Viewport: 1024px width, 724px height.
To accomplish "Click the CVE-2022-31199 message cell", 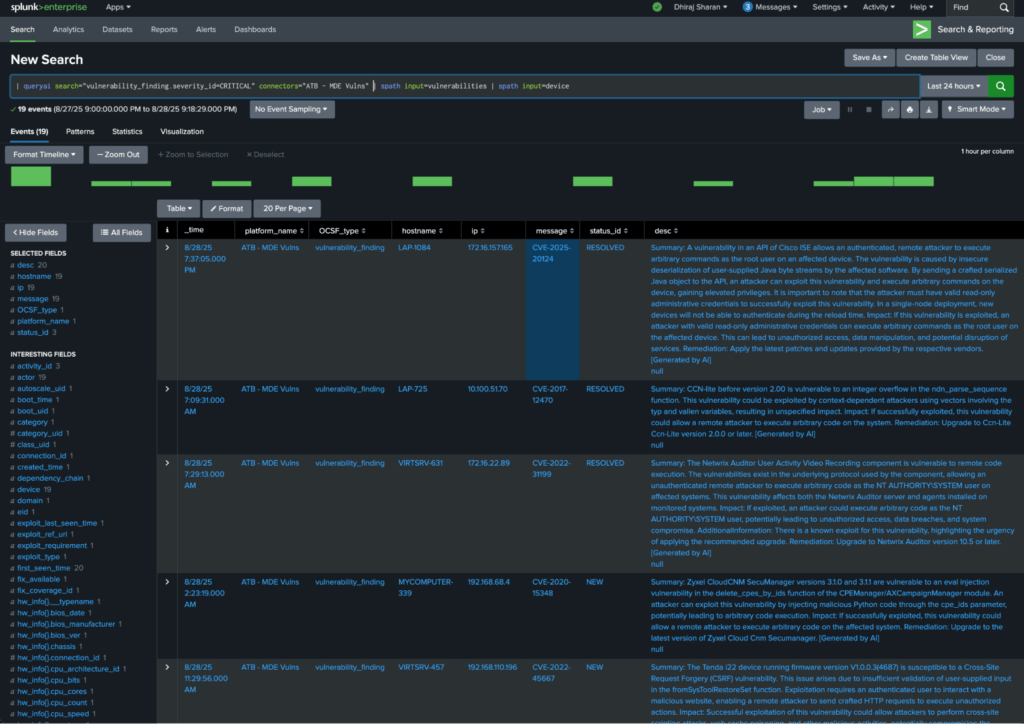I will click(552, 469).
